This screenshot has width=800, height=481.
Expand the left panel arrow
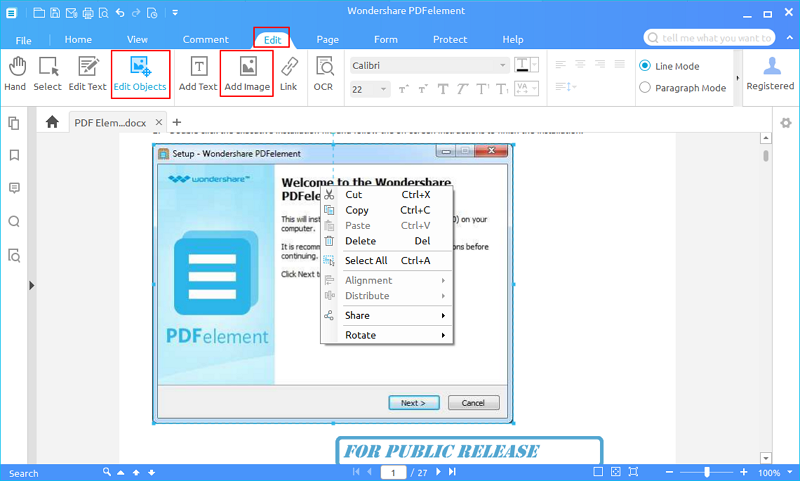pos(32,285)
